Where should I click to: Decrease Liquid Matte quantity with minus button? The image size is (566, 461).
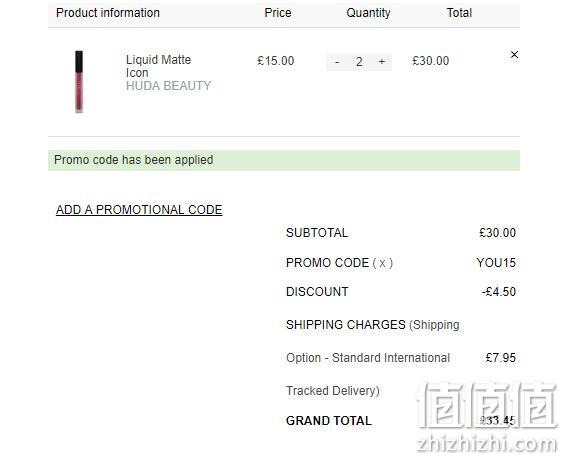[336, 62]
